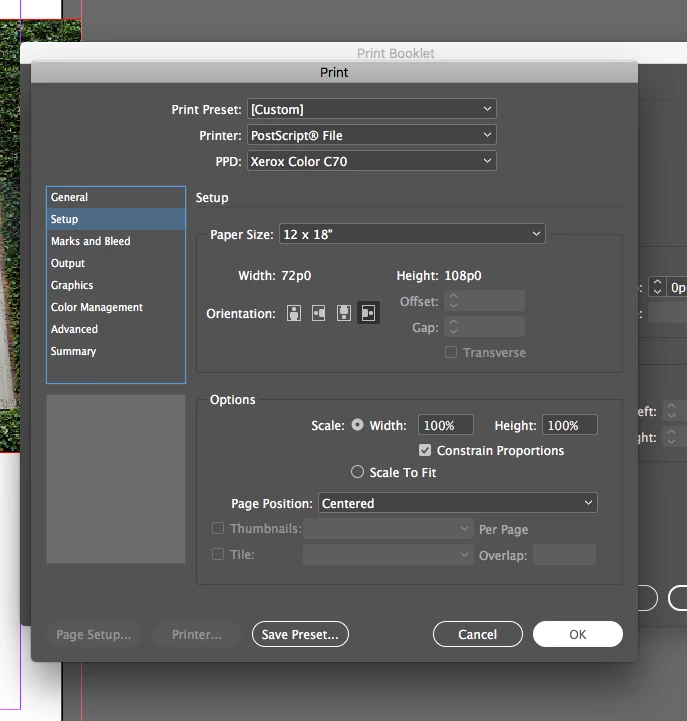This screenshot has height=721, width=687.
Task: Open the Printer dropdown
Action: pyautogui.click(x=372, y=135)
